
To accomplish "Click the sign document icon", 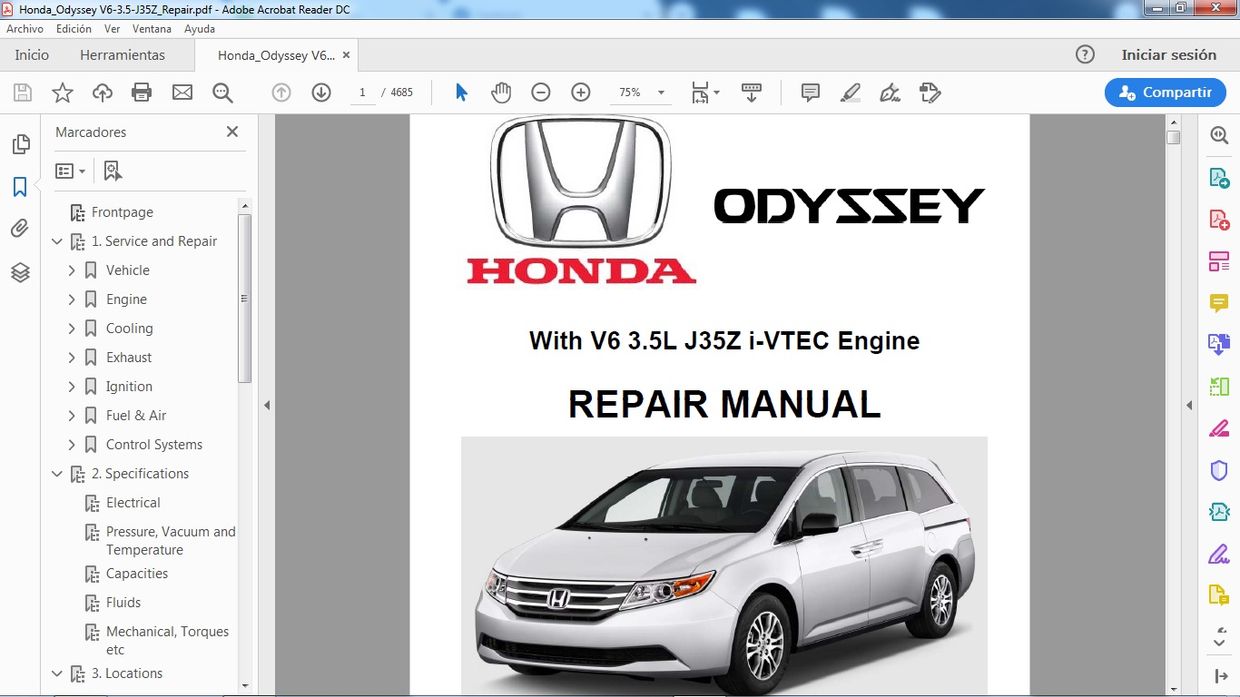I will coord(890,92).
